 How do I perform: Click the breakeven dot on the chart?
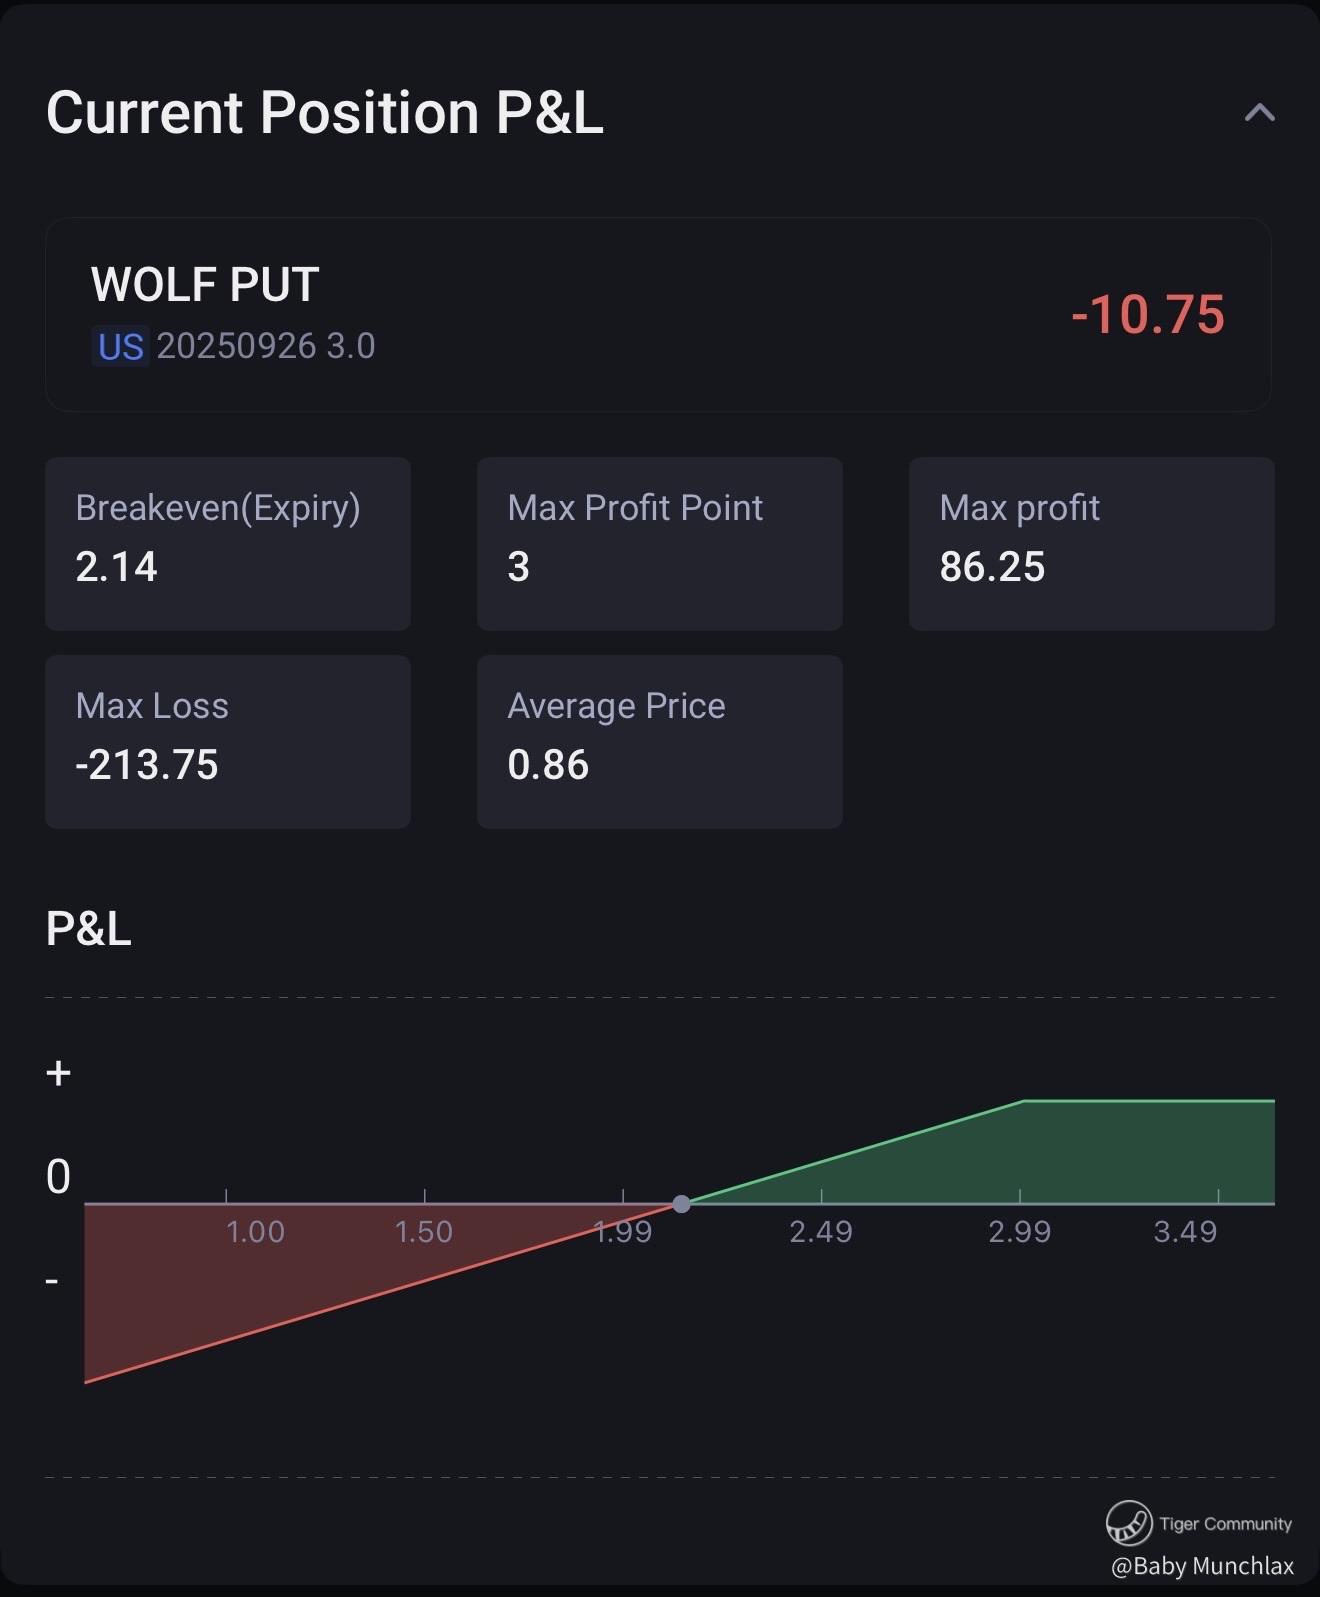681,1204
